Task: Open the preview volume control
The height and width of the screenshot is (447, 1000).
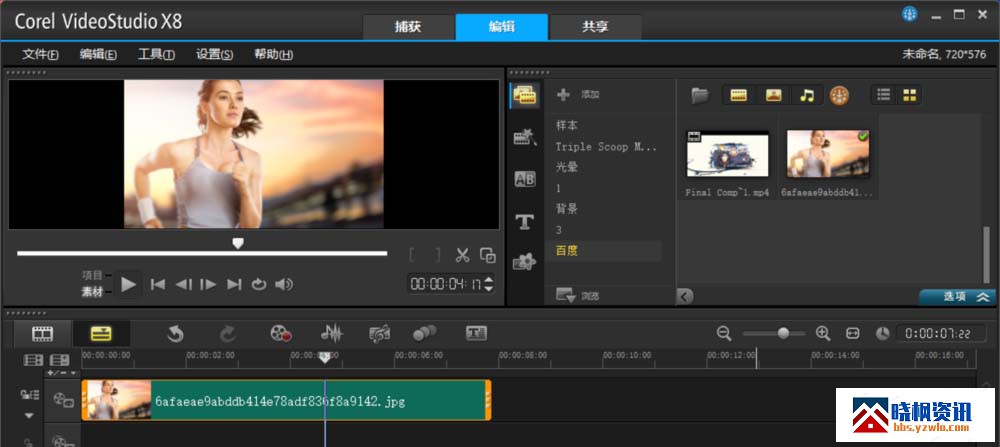Action: tap(284, 284)
